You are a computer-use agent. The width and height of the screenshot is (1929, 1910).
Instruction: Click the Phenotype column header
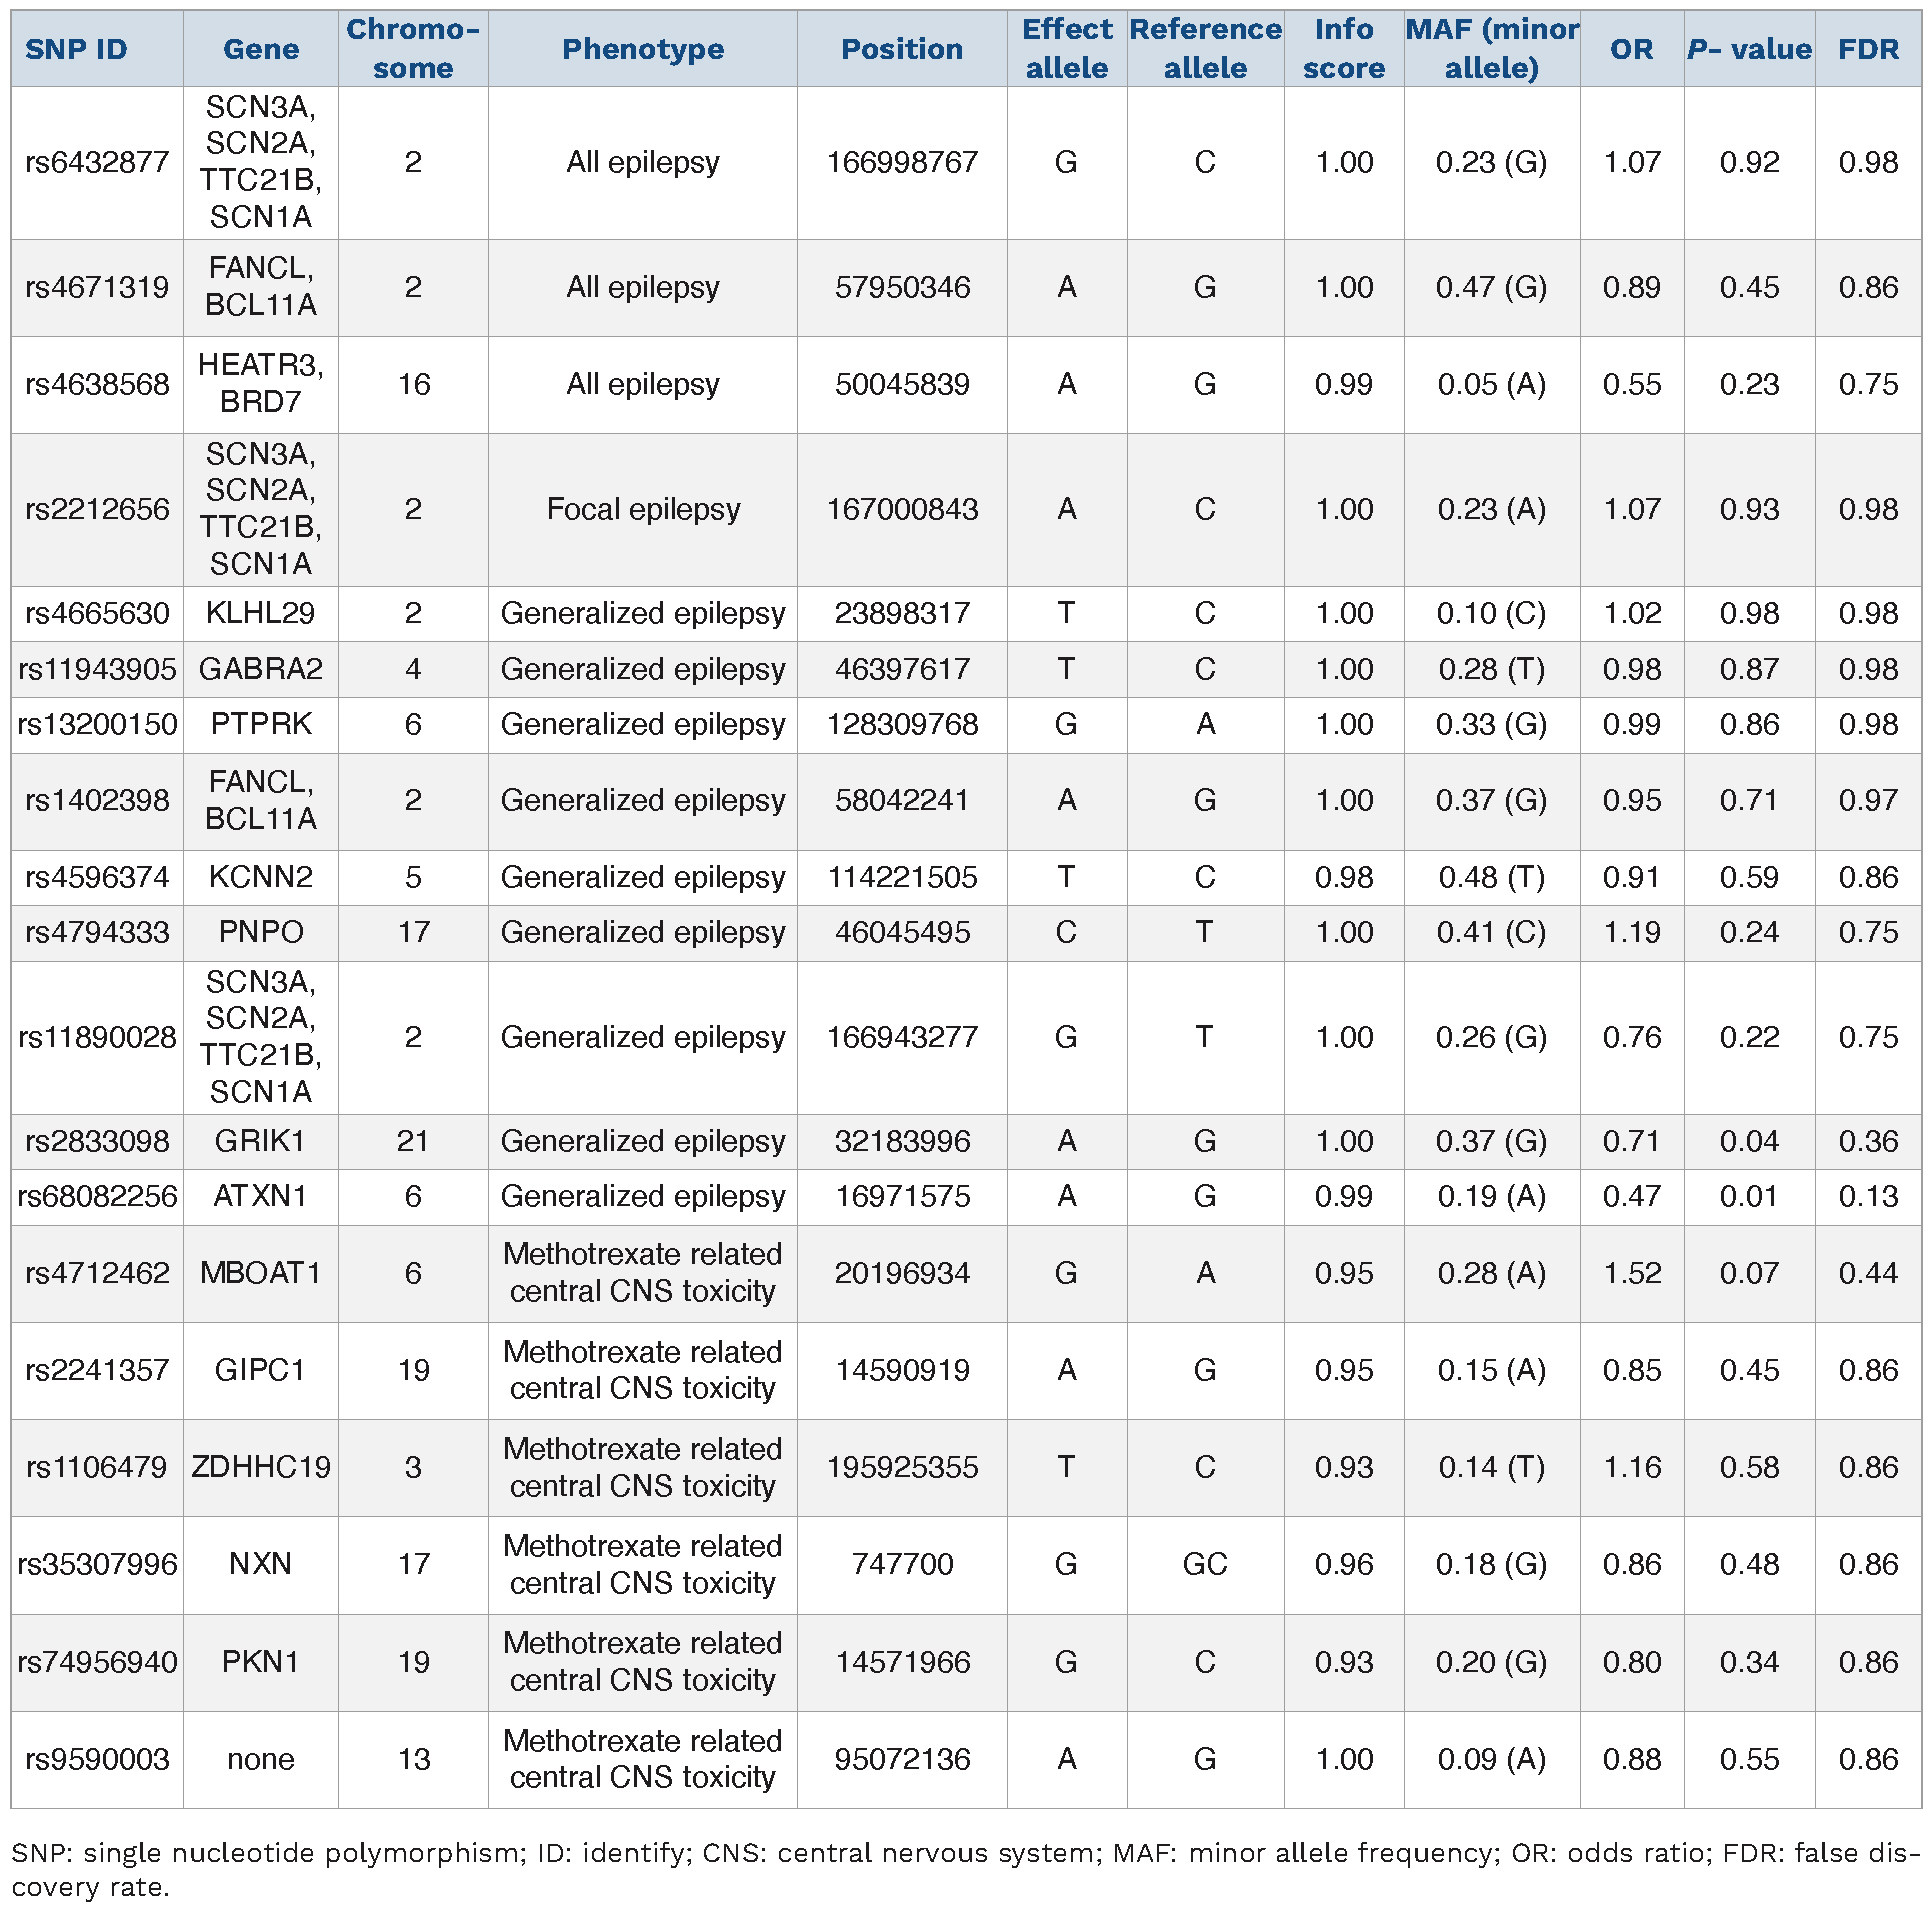pyautogui.click(x=642, y=49)
